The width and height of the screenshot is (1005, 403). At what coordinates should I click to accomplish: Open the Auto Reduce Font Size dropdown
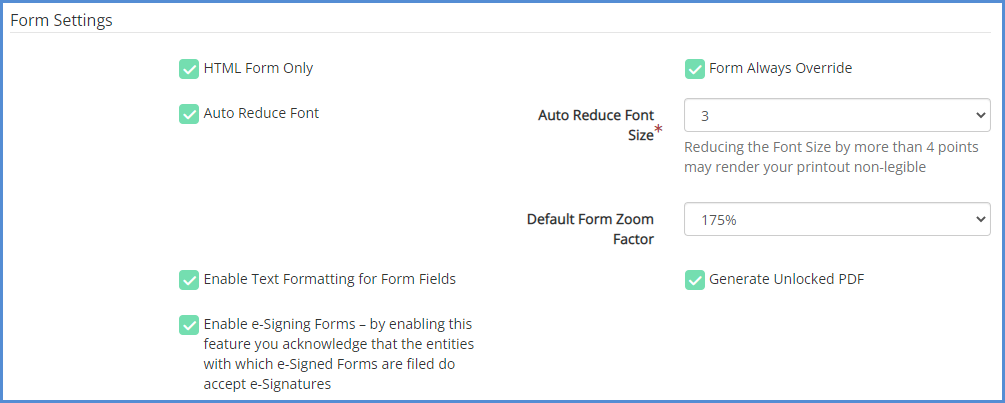pyautogui.click(x=836, y=116)
